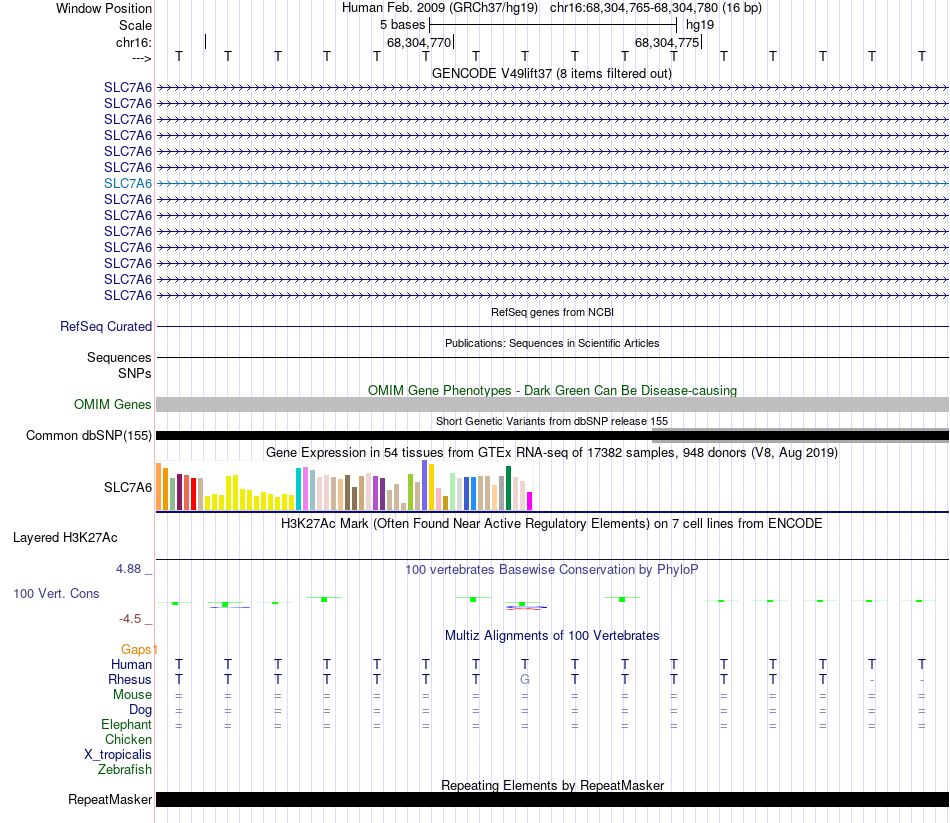The width and height of the screenshot is (950, 823).
Task: Click the 'SNPs' track label
Action: [x=135, y=373]
